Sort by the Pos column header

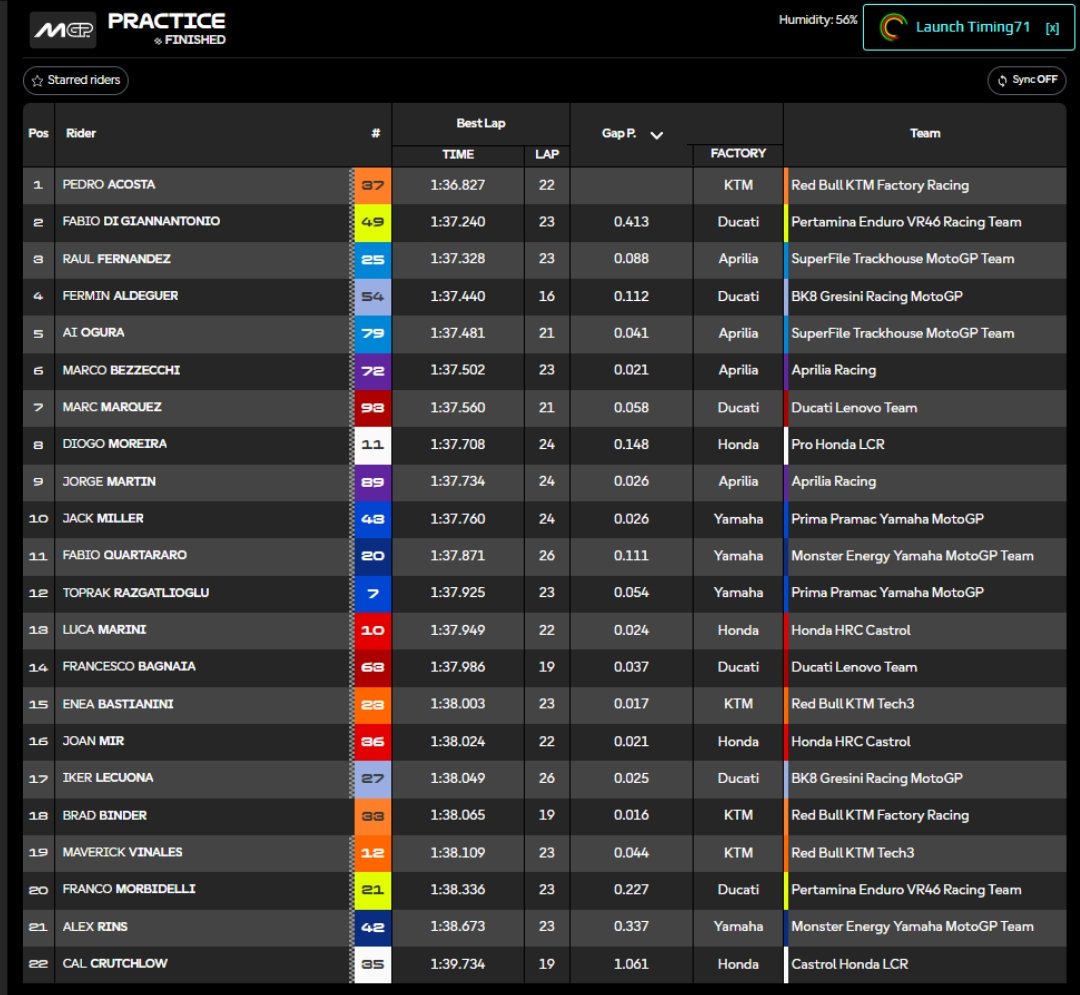coord(39,134)
